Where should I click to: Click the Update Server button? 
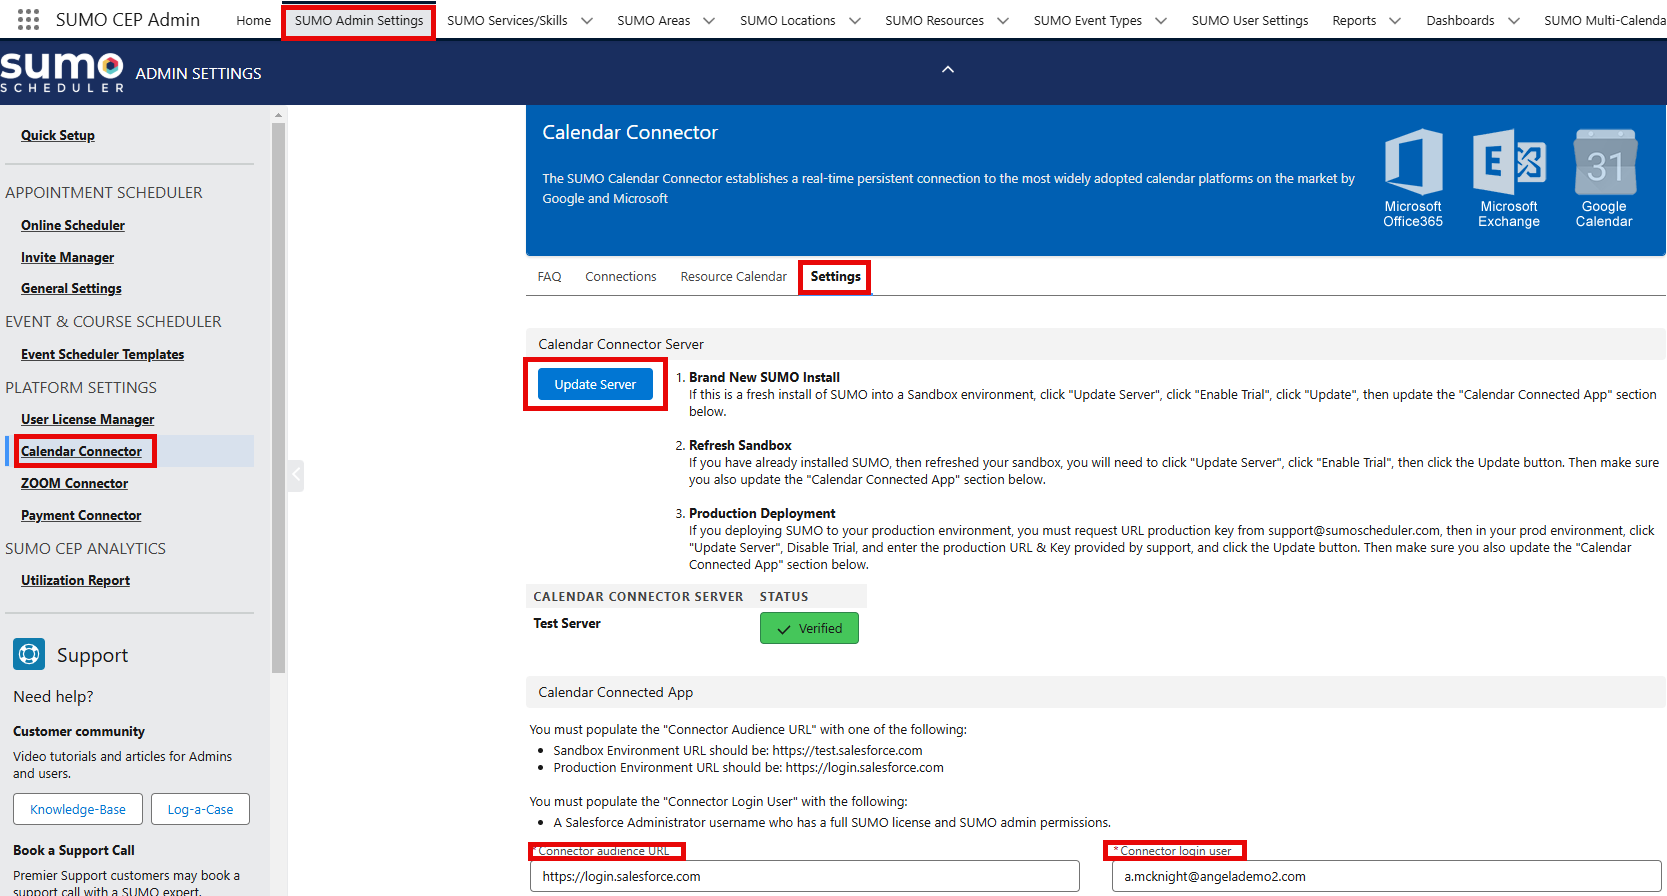click(595, 385)
